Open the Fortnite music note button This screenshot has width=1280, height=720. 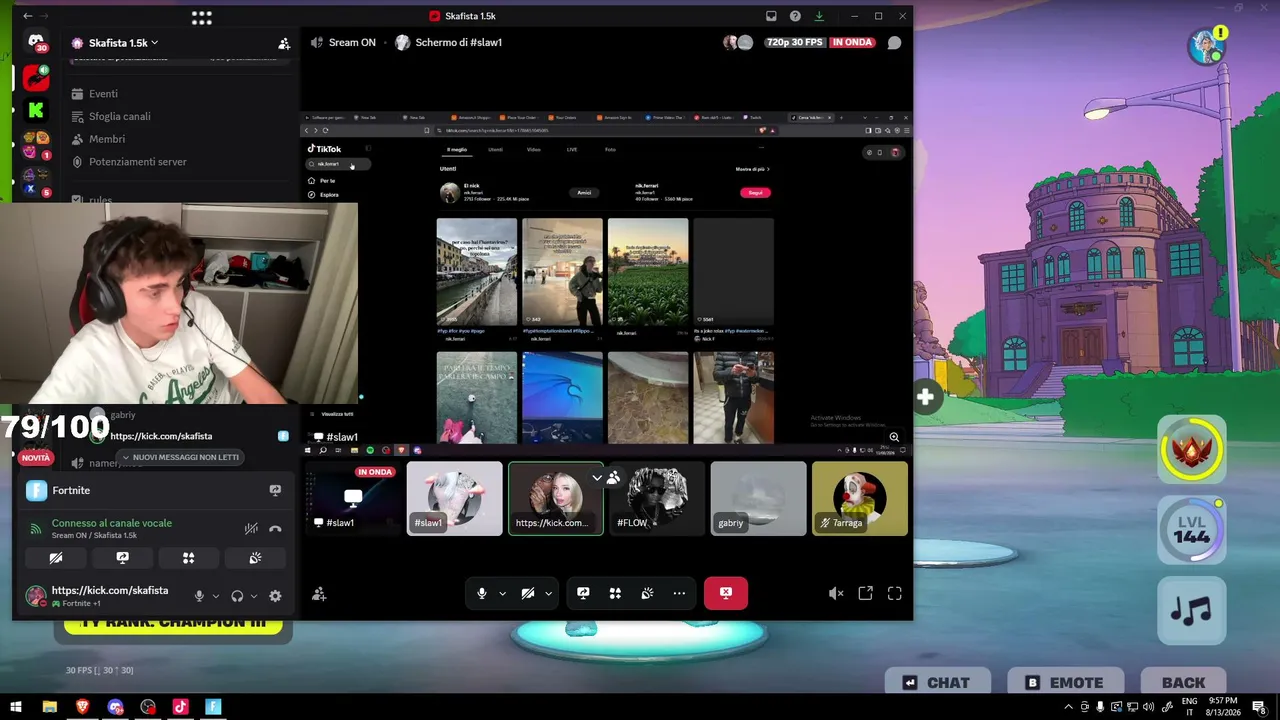[x=1191, y=610]
